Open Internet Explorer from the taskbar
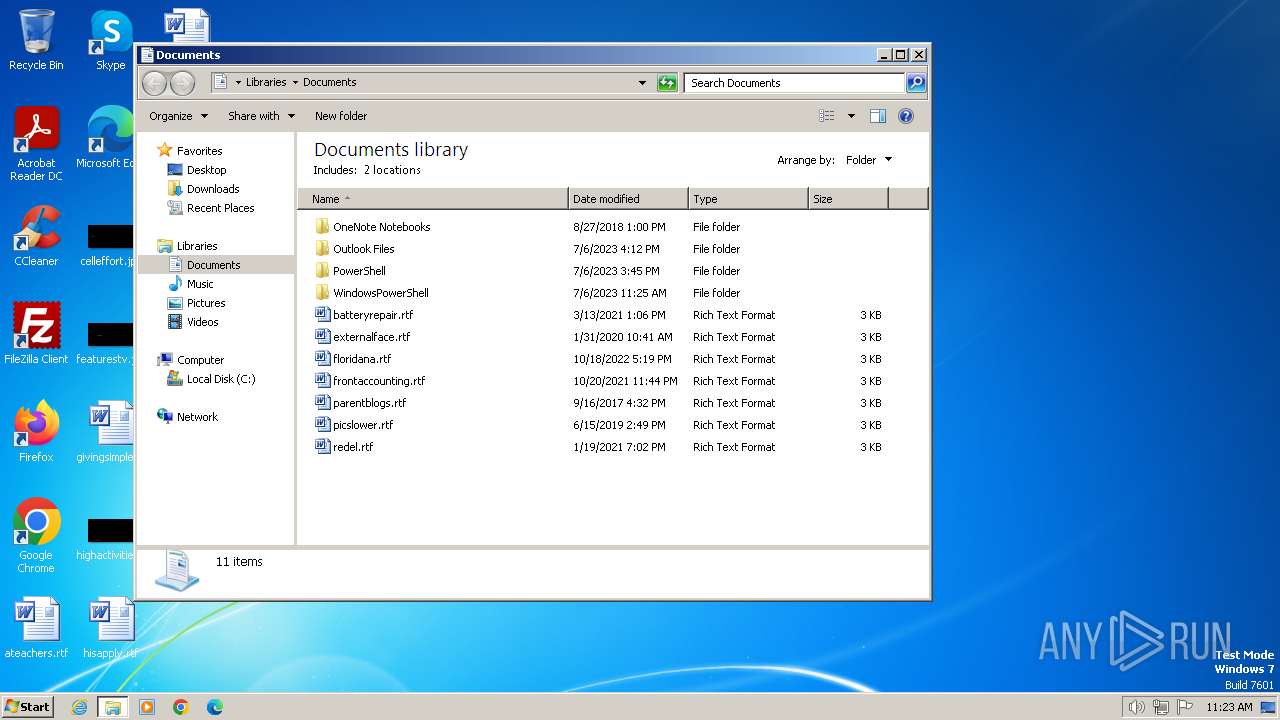 tap(79, 707)
